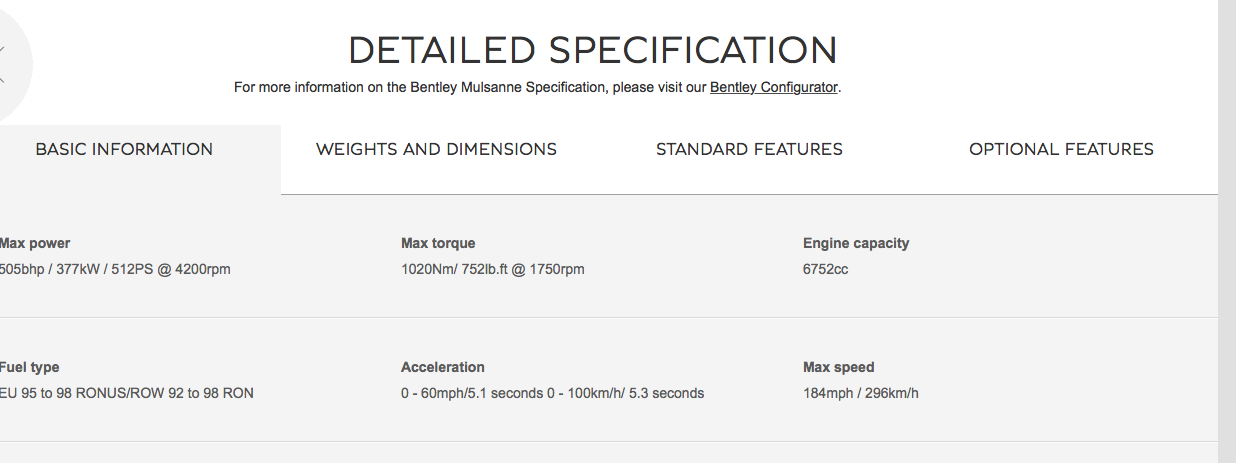Click the Max power label
Image resolution: width=1236 pixels, height=463 pixels.
click(35, 243)
